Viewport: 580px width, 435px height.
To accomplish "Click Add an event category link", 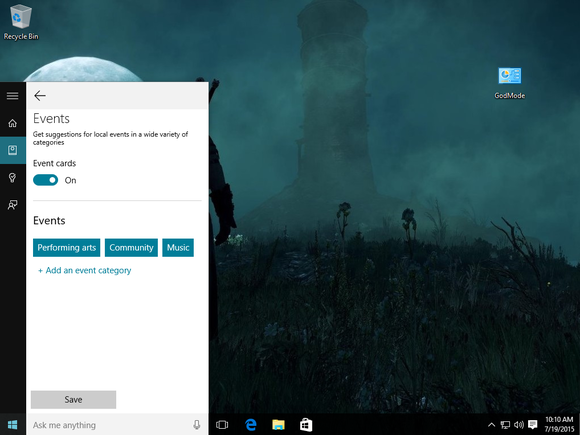I will (x=84, y=270).
